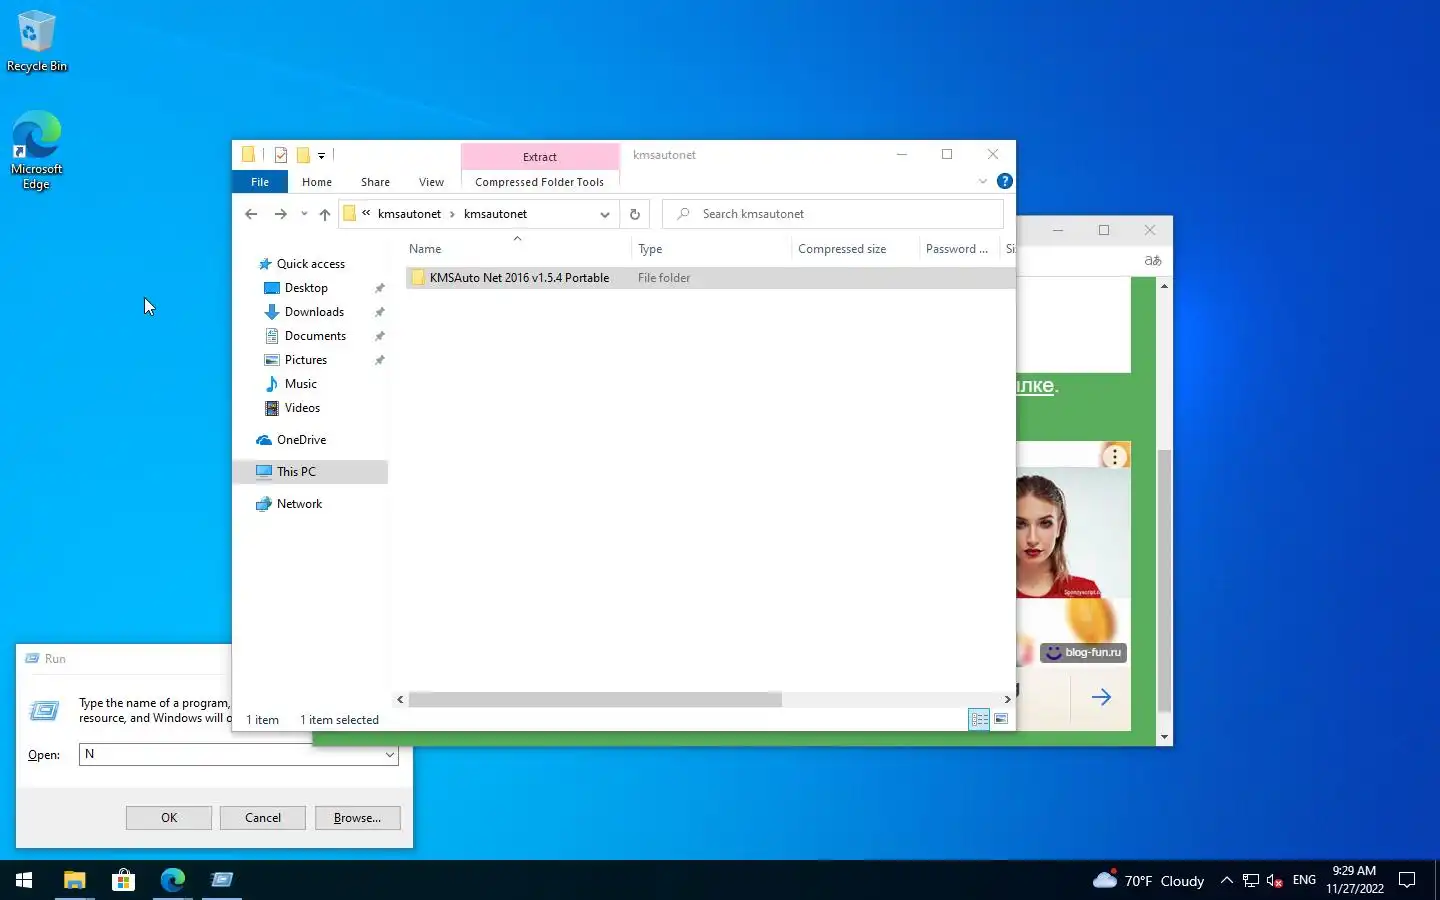The image size is (1440, 900).
Task: Sort by Type column header
Action: (x=711, y=249)
